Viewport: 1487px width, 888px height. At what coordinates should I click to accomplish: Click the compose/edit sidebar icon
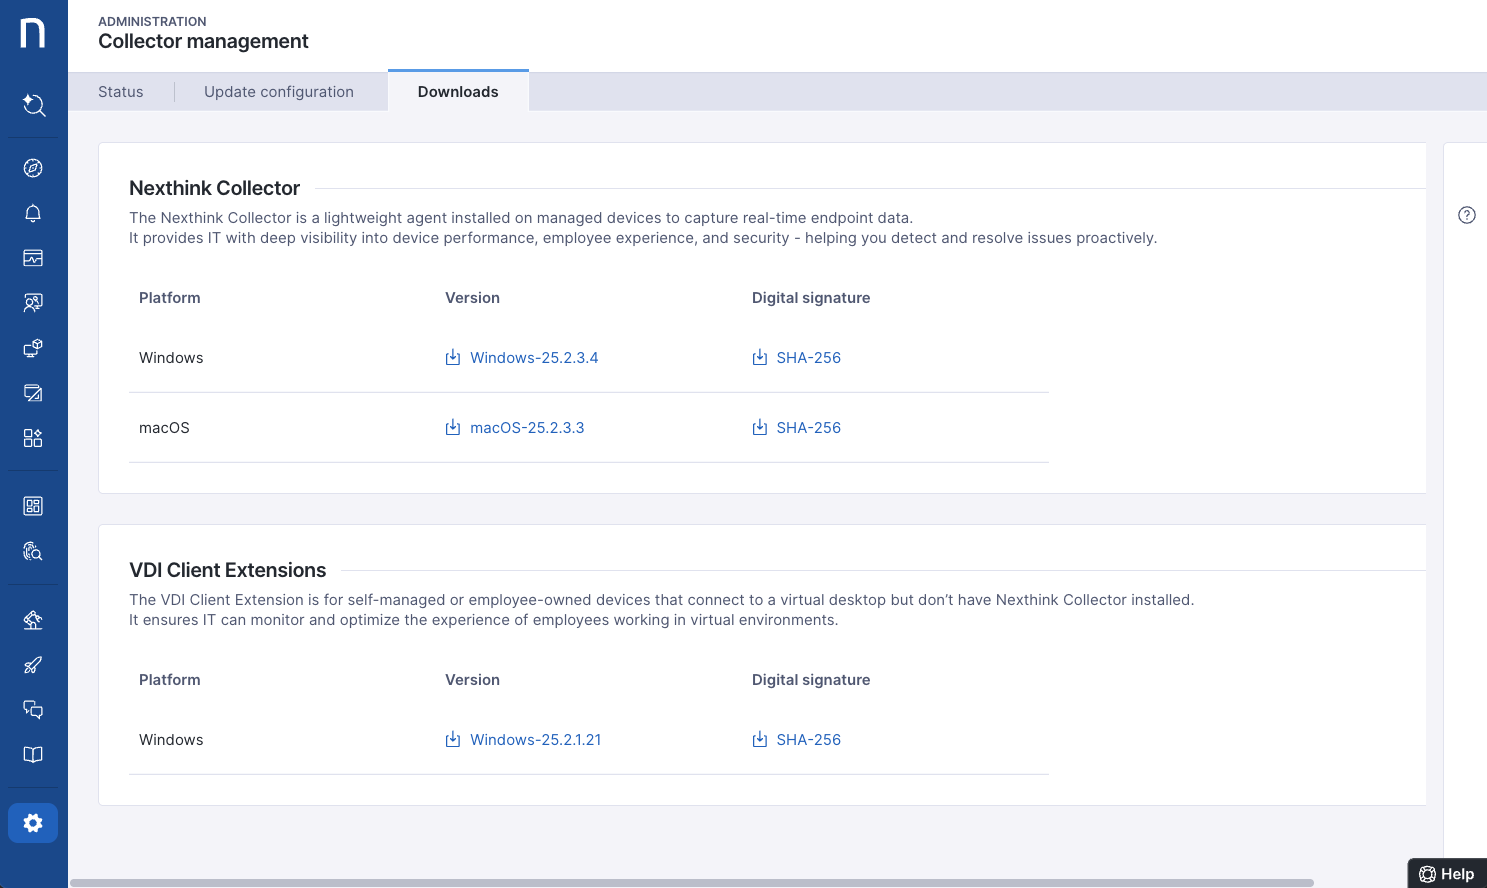[x=33, y=392]
